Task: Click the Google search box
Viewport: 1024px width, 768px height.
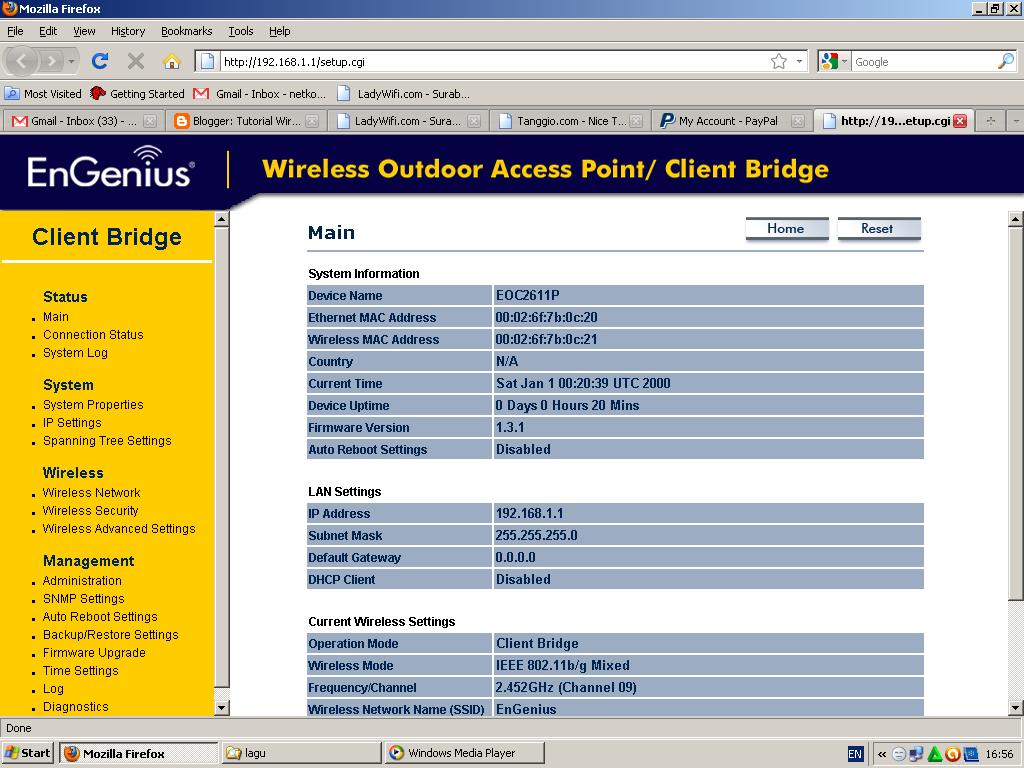Action: (x=923, y=61)
